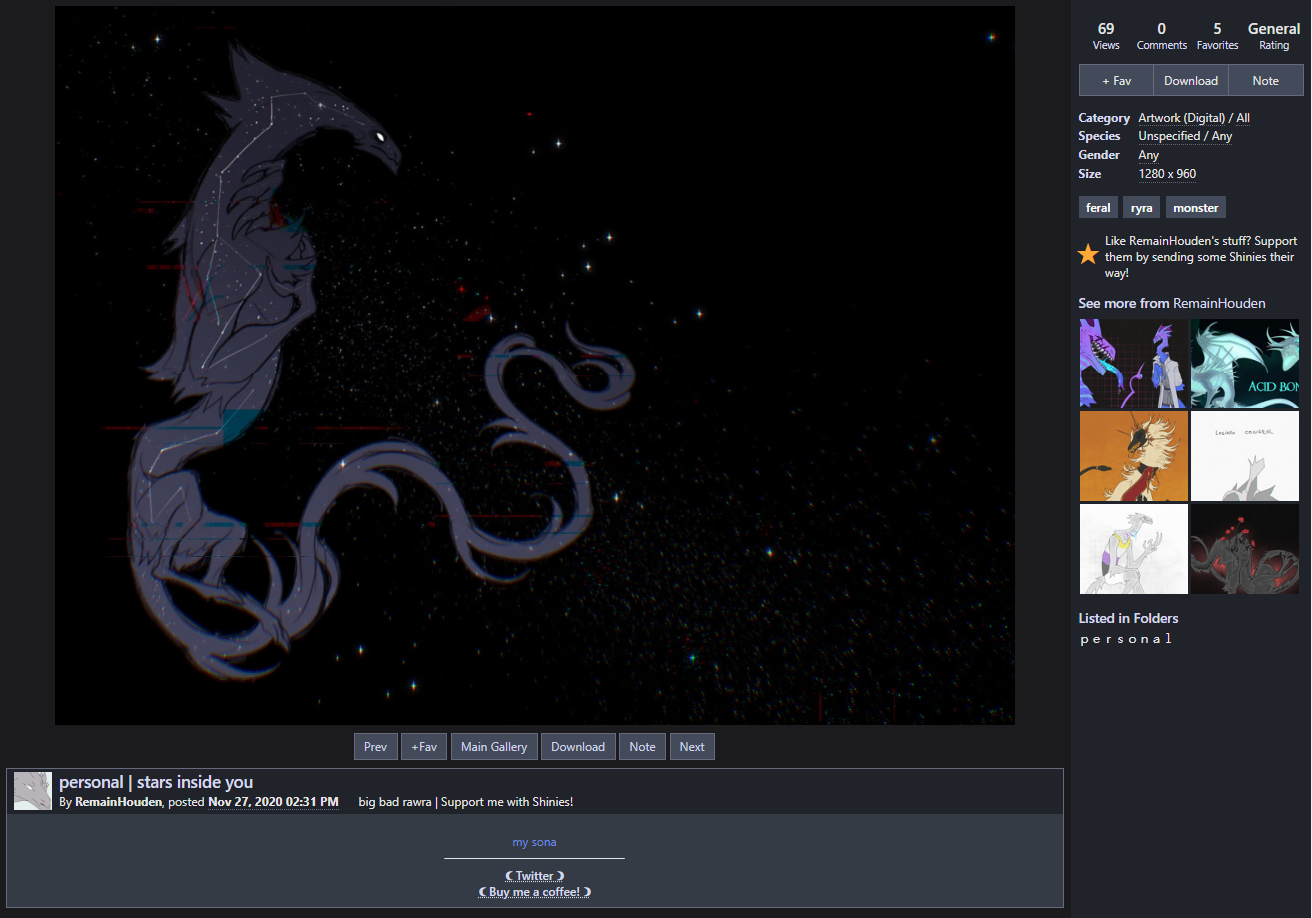Click the "Artwork (Digital) / All" category value

click(1194, 118)
